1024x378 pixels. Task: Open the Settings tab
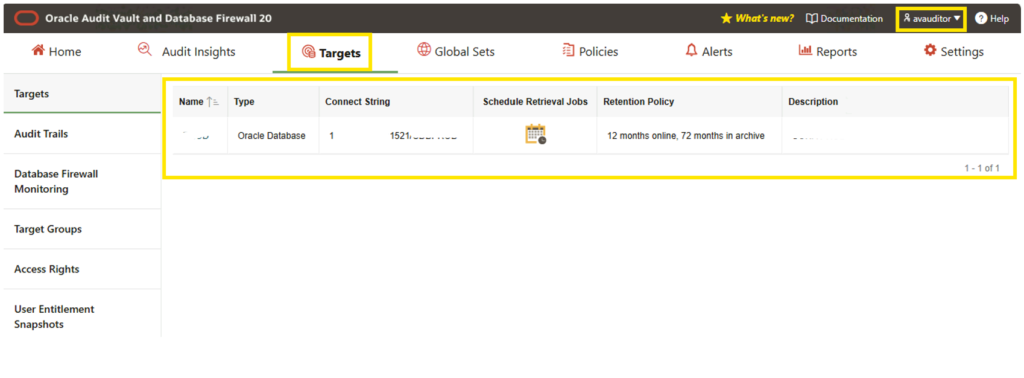coord(953,52)
